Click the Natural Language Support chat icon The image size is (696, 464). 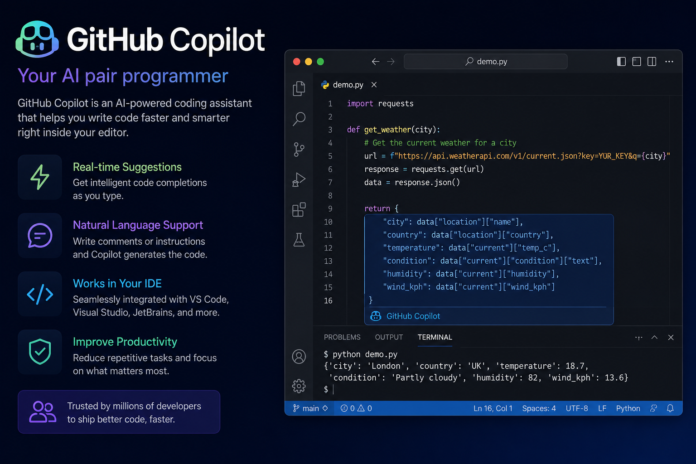pyautogui.click(x=40, y=235)
